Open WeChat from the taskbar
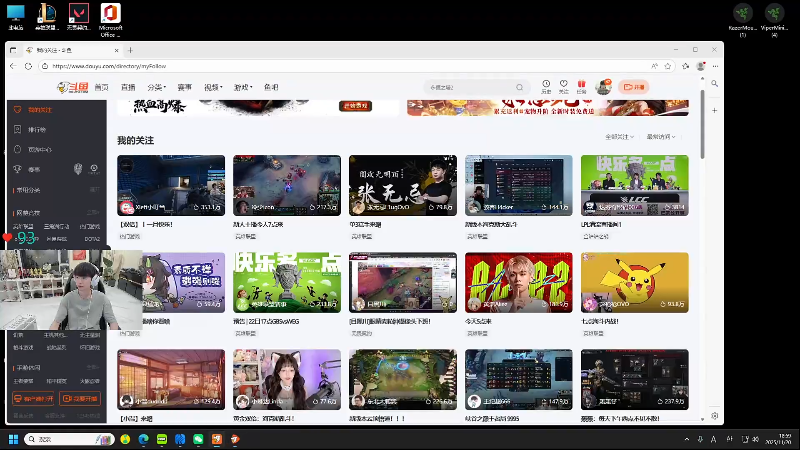This screenshot has height=450, width=800. pos(198,439)
